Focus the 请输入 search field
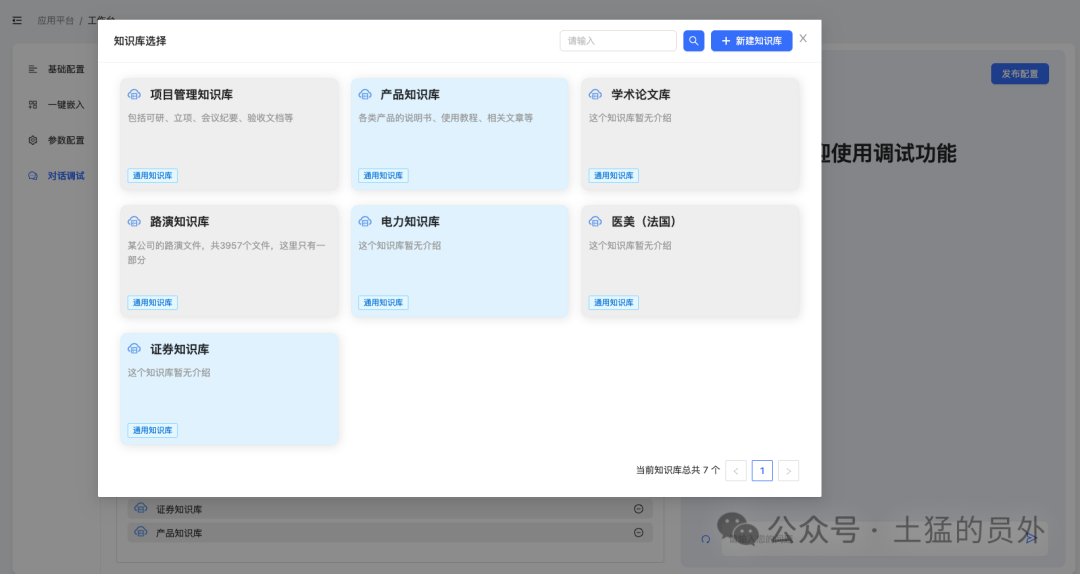 pyautogui.click(x=618, y=41)
